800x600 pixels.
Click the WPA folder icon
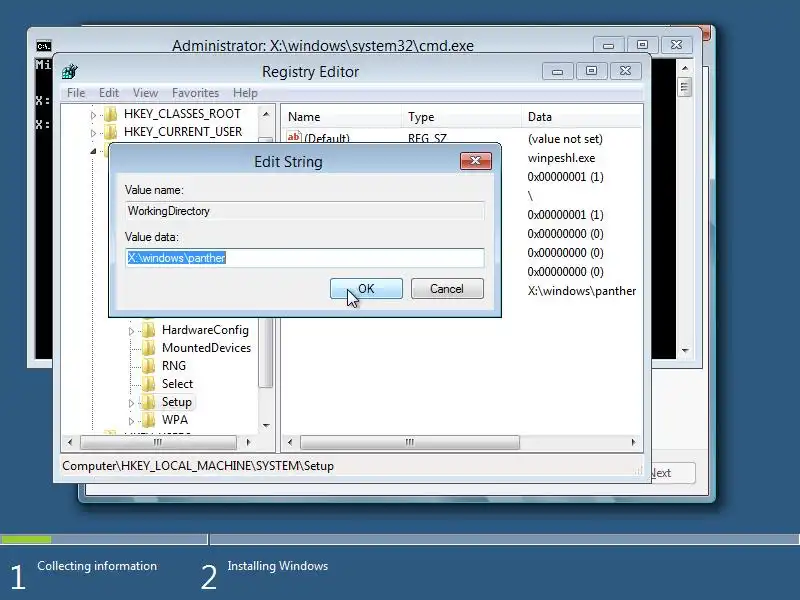coord(148,420)
